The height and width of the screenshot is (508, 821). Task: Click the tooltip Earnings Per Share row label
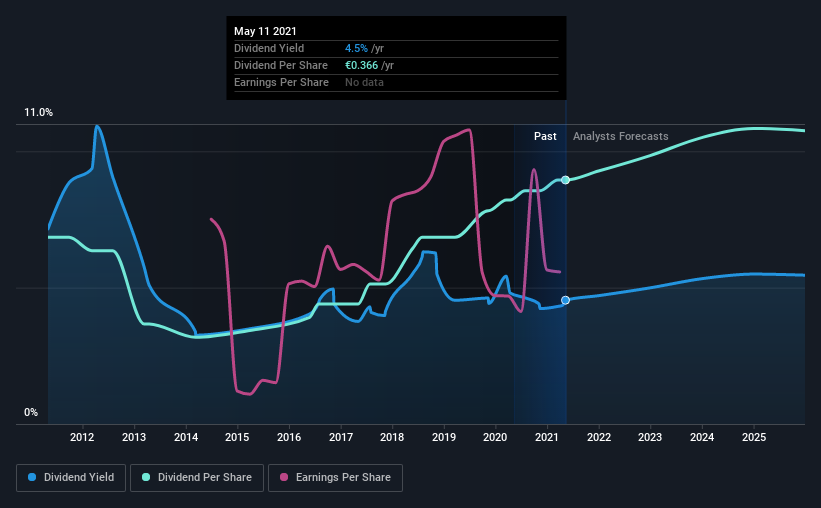pos(281,82)
